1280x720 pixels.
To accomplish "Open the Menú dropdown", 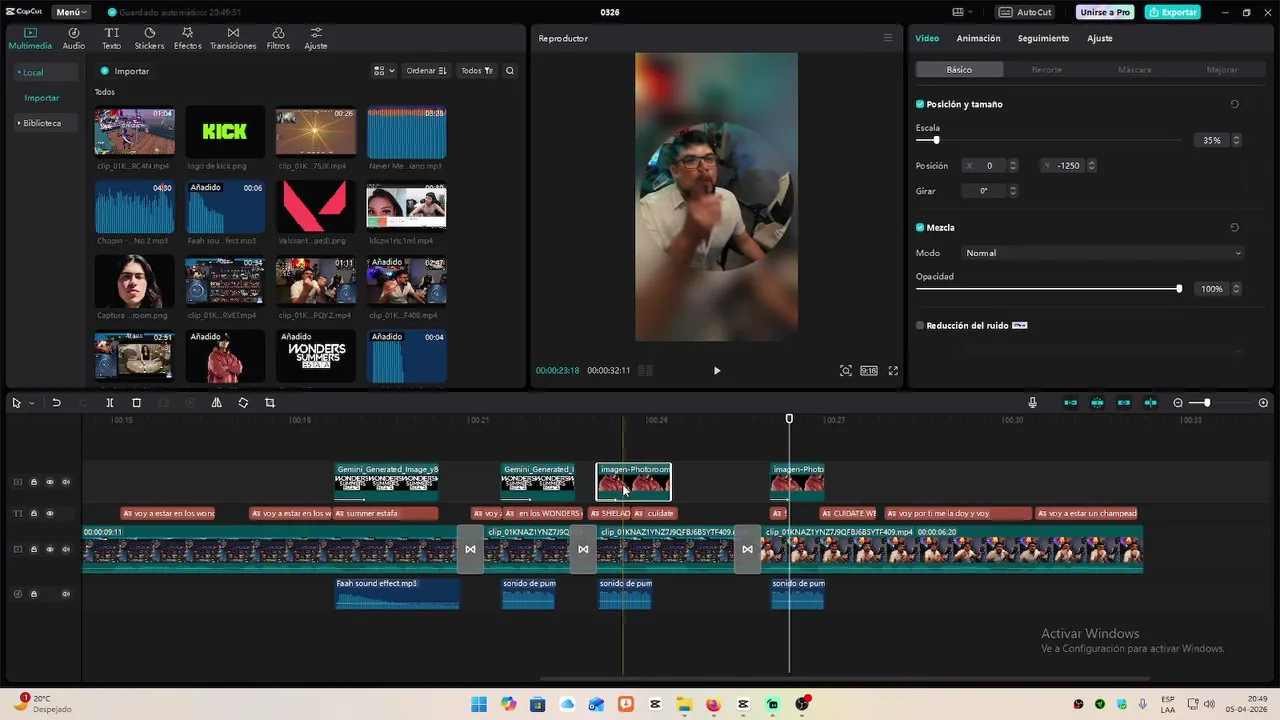I will click(x=71, y=12).
